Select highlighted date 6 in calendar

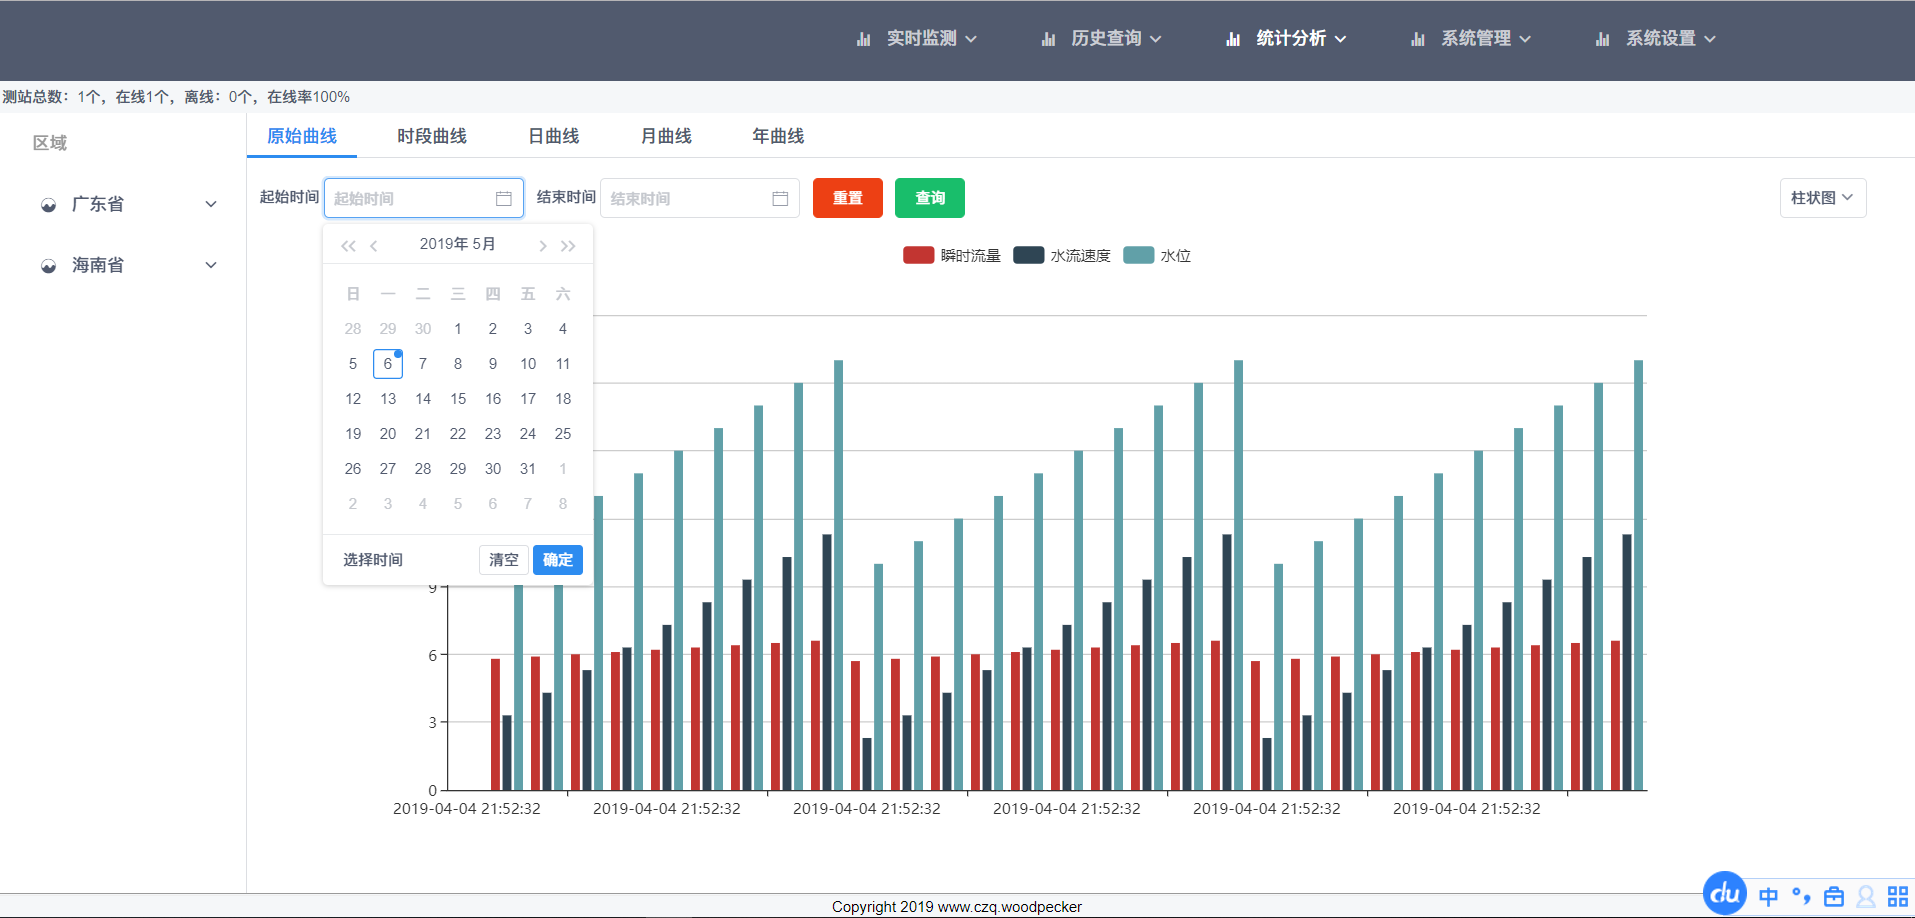(x=388, y=364)
